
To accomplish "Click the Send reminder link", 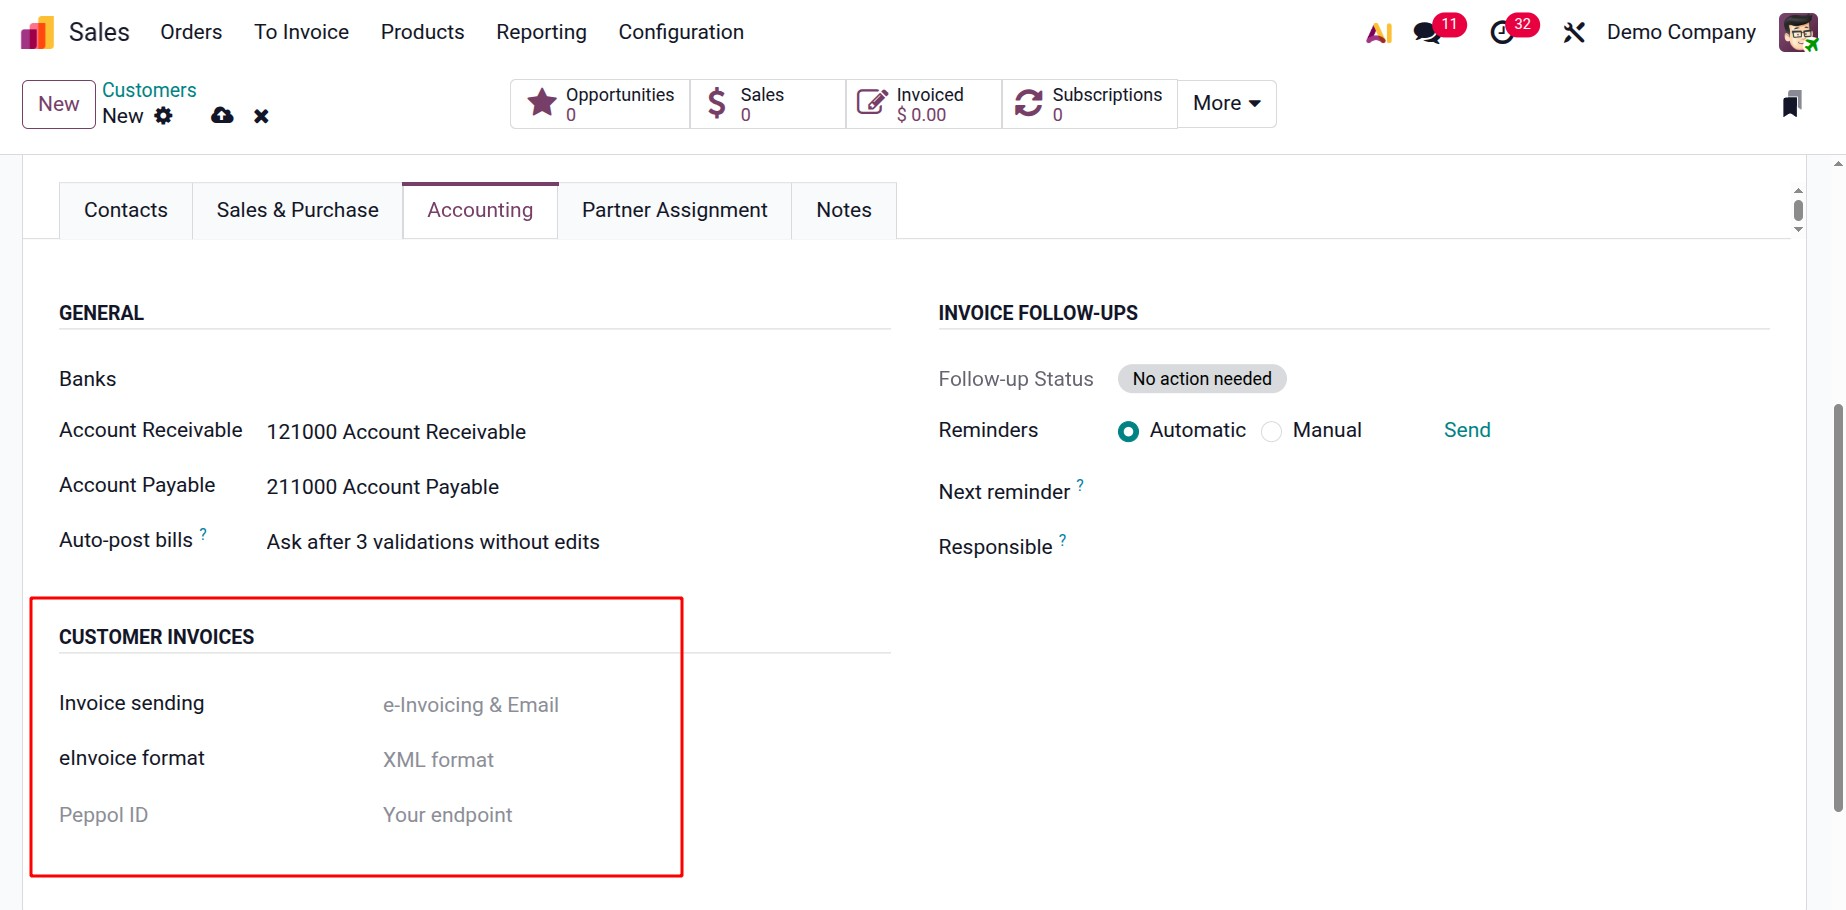I will pyautogui.click(x=1467, y=430).
